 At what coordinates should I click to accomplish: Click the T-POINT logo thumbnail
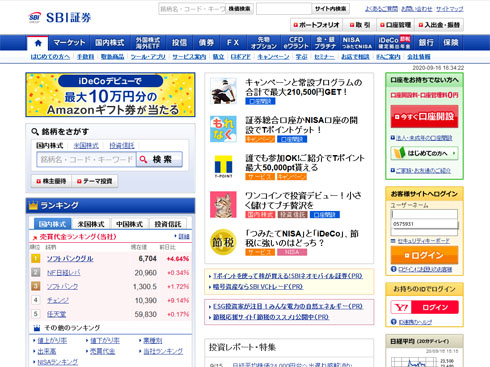tap(223, 167)
